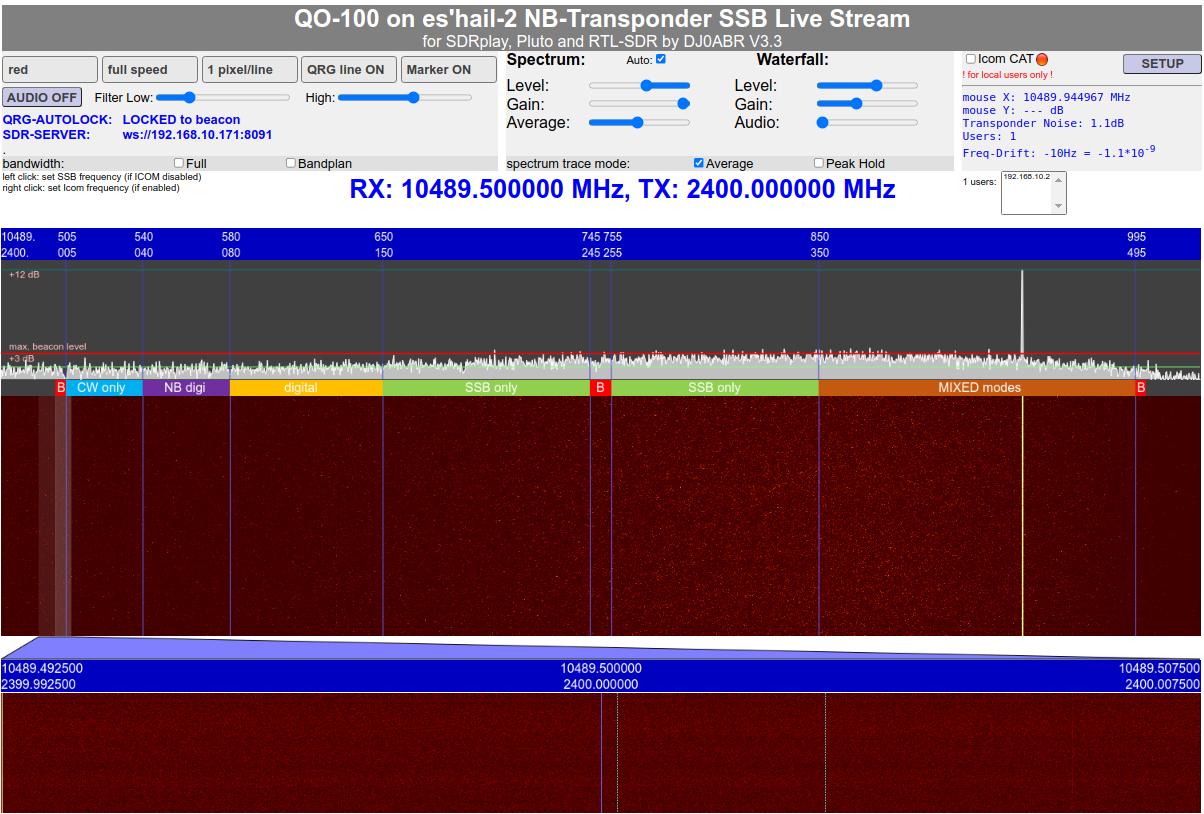This screenshot has width=1204, height=814.
Task: Select the NB digi band segment
Action: [x=185, y=387]
